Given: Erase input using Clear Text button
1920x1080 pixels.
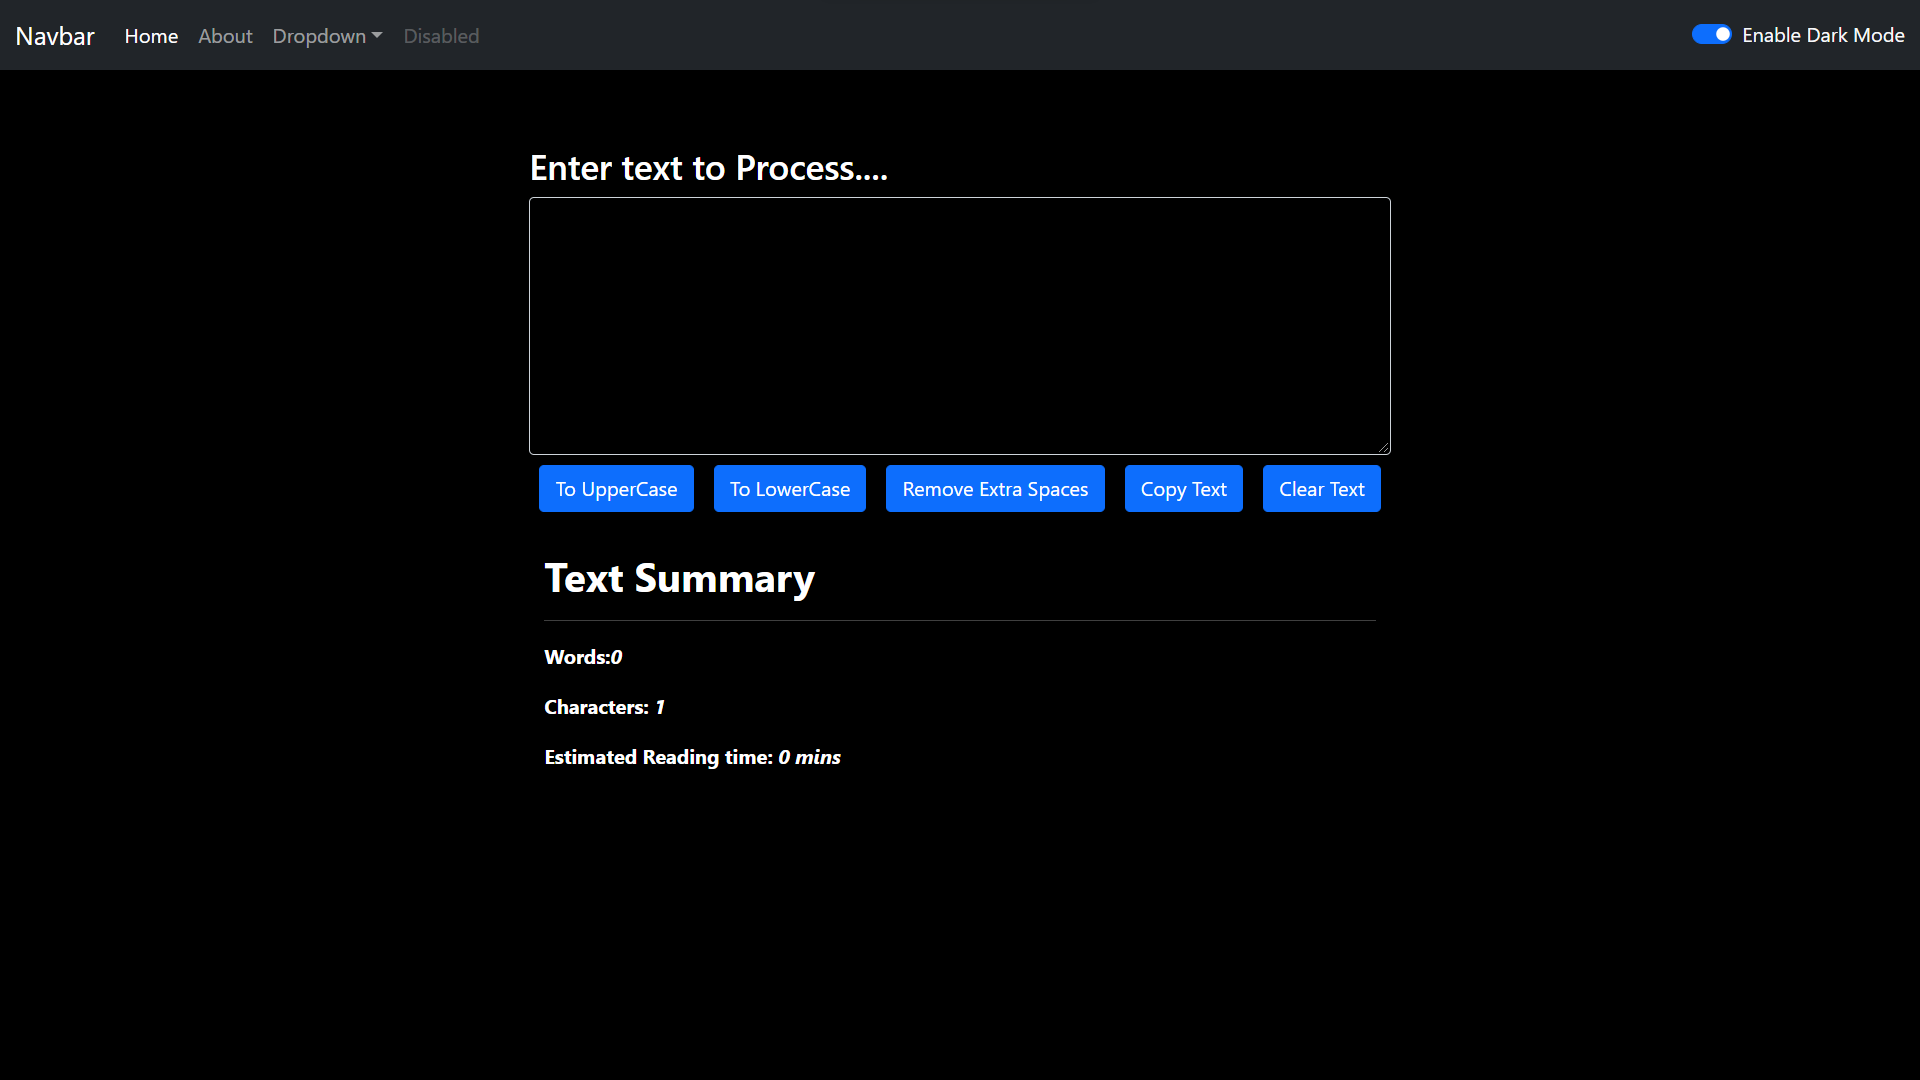Looking at the screenshot, I should point(1321,489).
